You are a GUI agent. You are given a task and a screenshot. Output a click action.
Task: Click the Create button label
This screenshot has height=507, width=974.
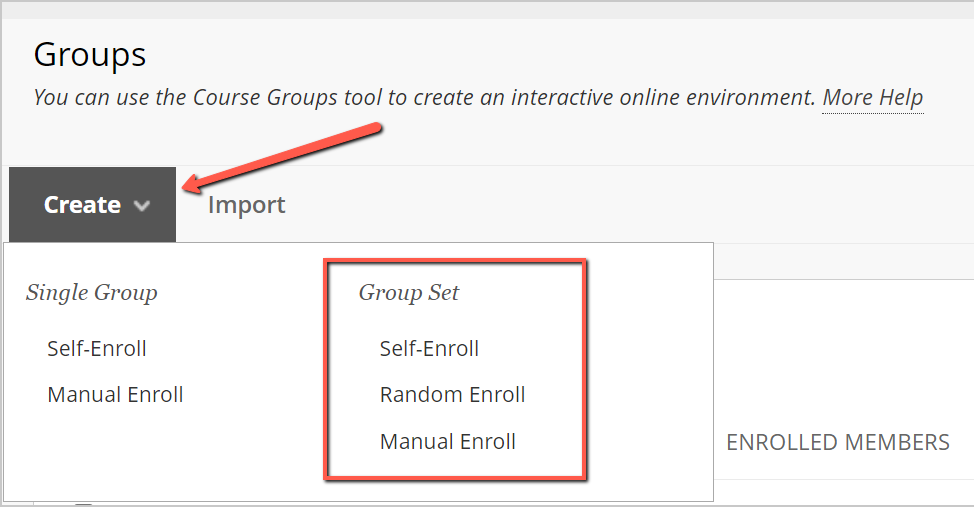click(82, 205)
